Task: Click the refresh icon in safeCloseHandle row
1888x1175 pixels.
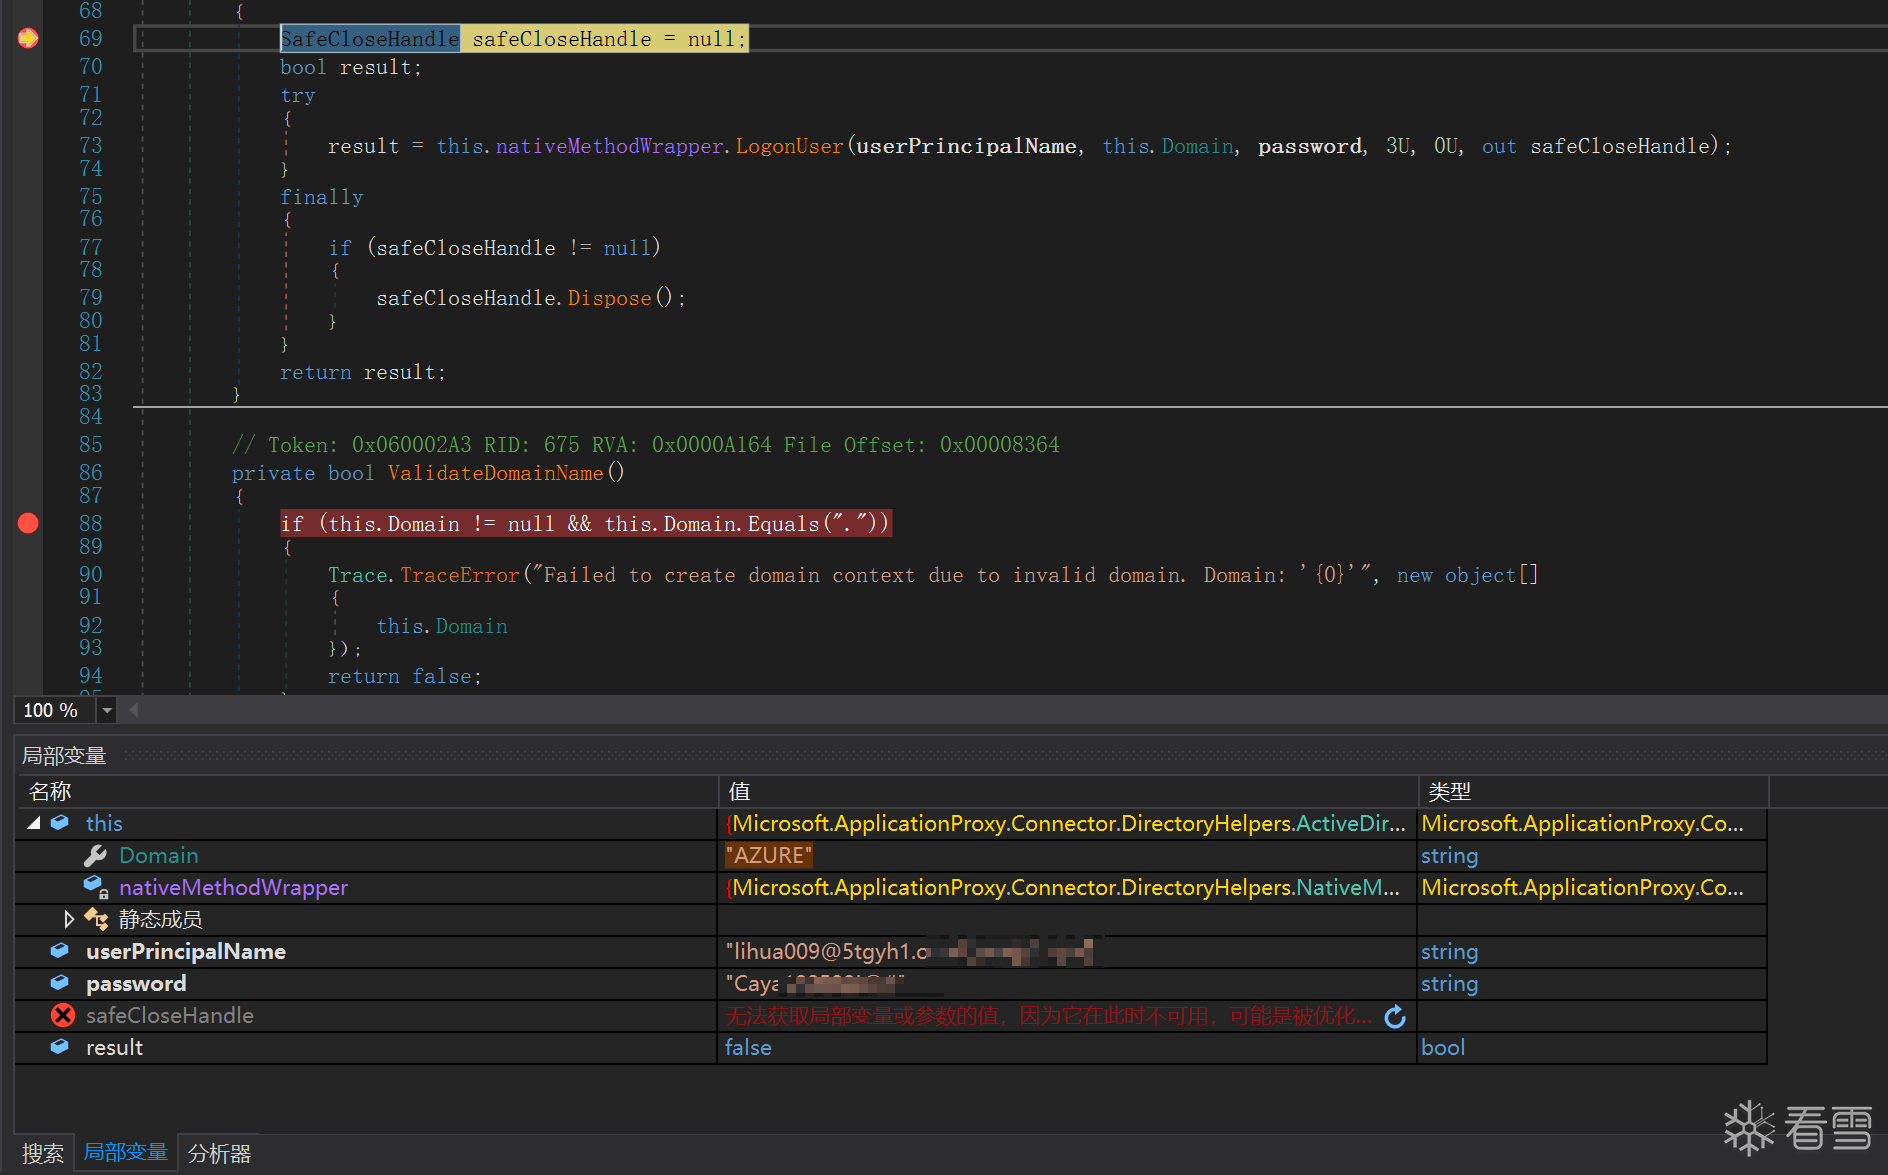Action: tap(1395, 1017)
